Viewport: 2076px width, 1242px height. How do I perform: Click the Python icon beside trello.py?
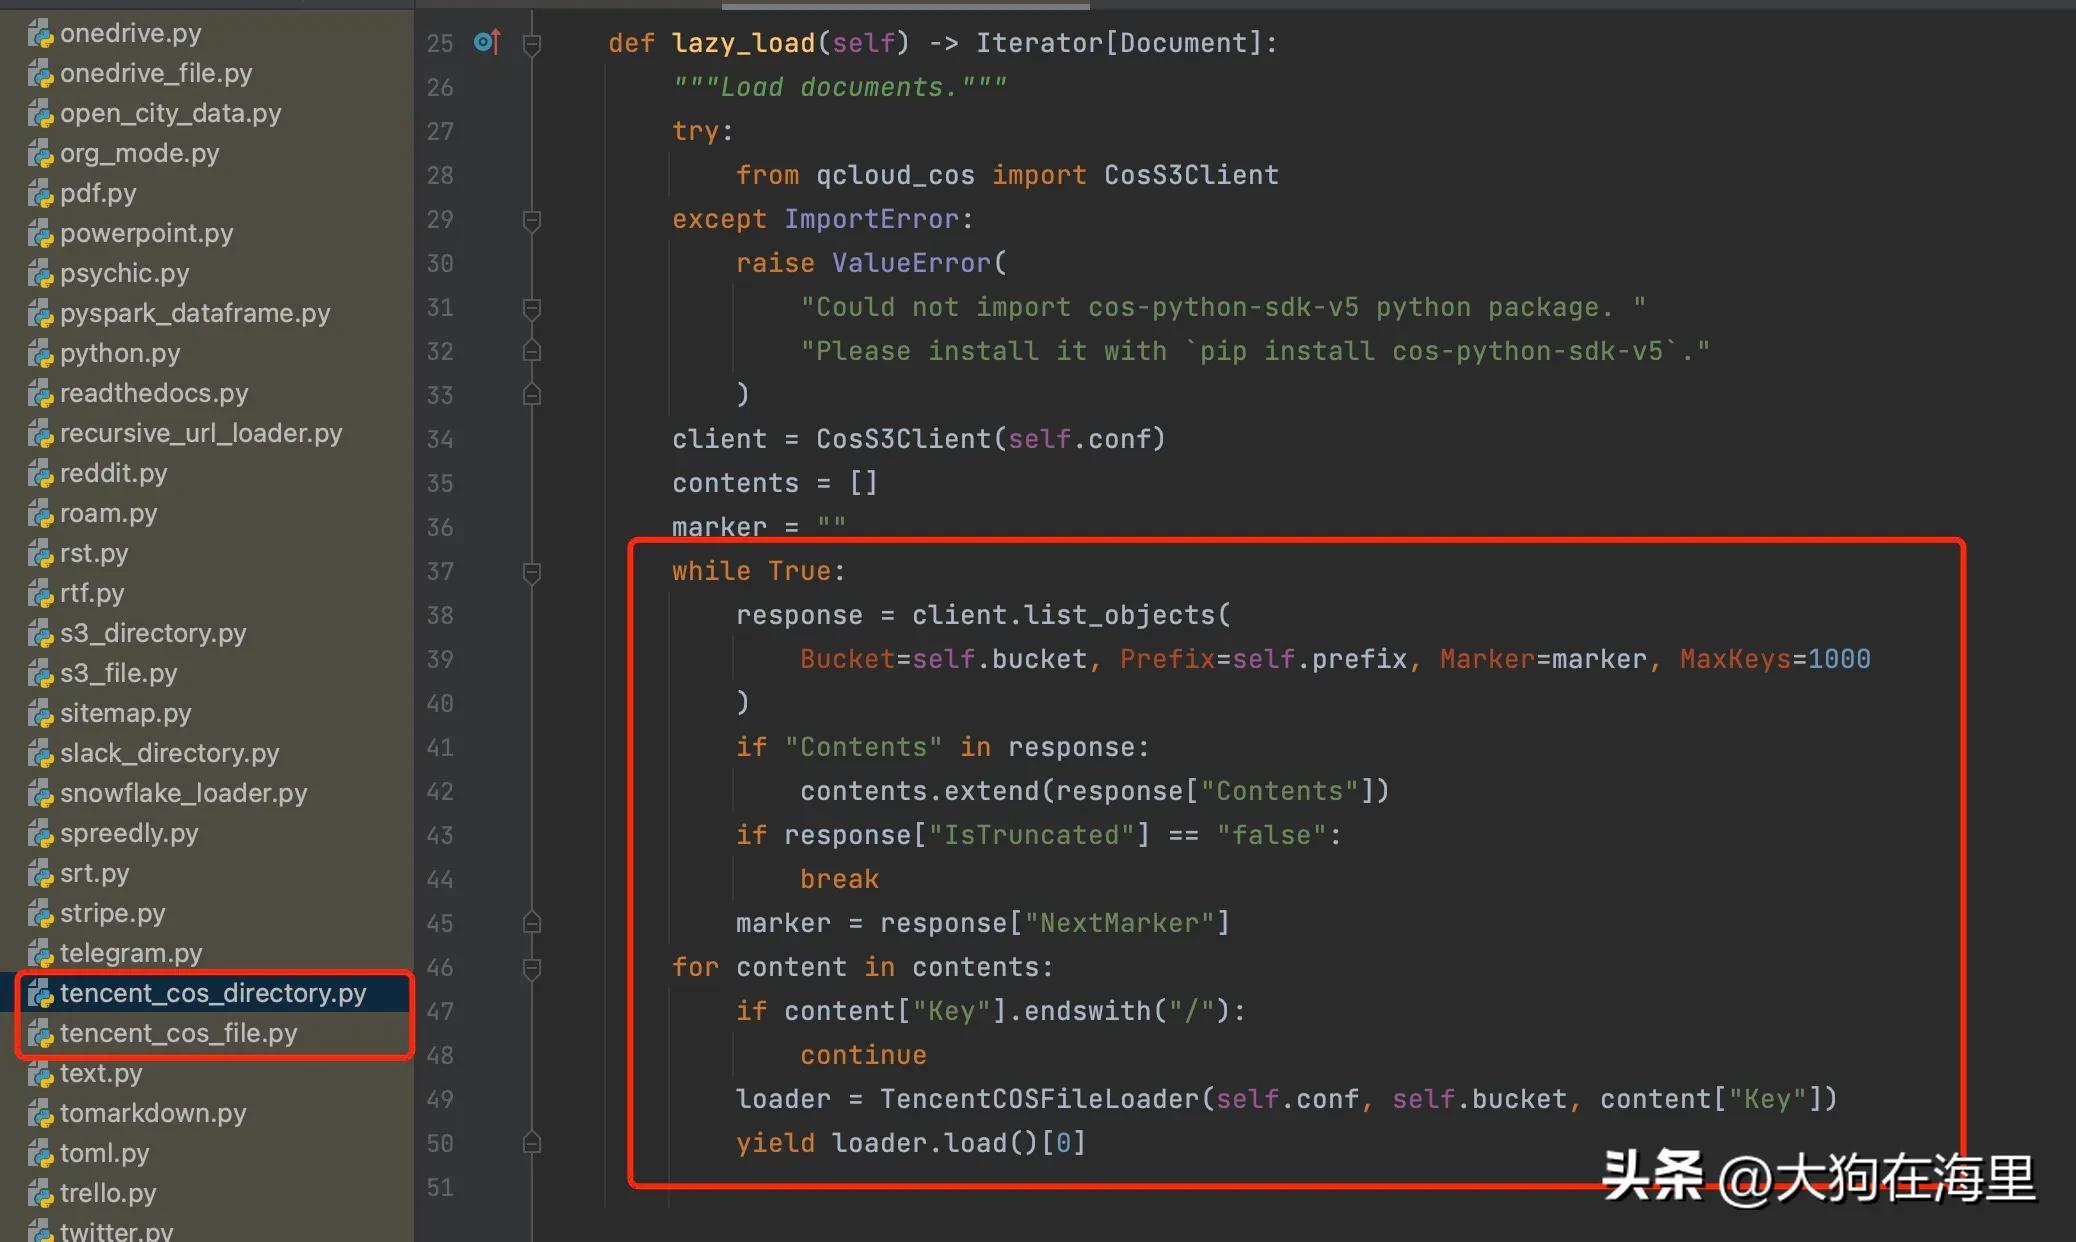(40, 1194)
